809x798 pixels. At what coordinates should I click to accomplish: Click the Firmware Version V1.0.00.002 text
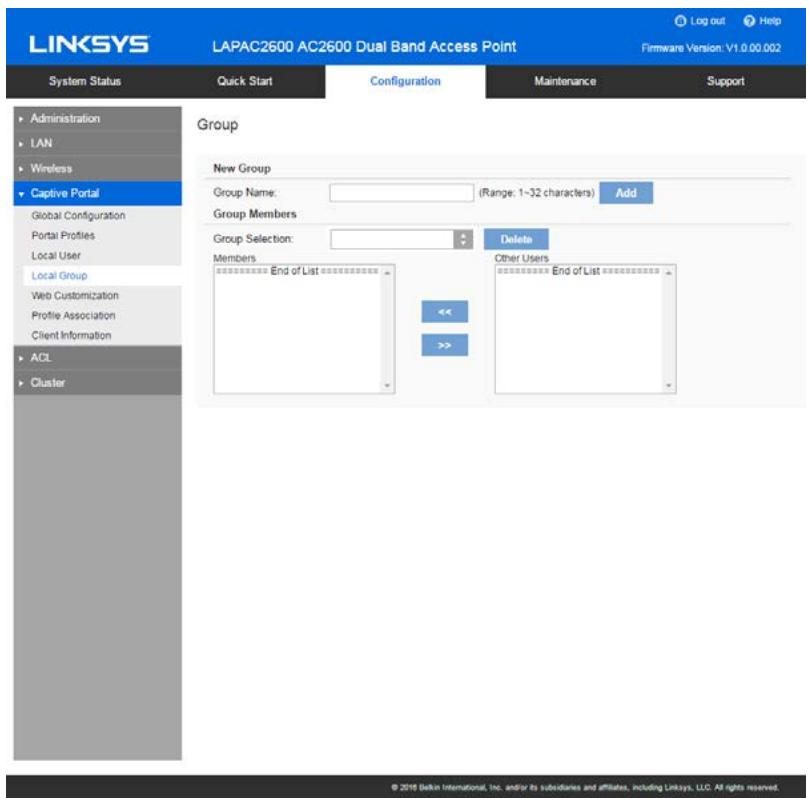click(711, 48)
